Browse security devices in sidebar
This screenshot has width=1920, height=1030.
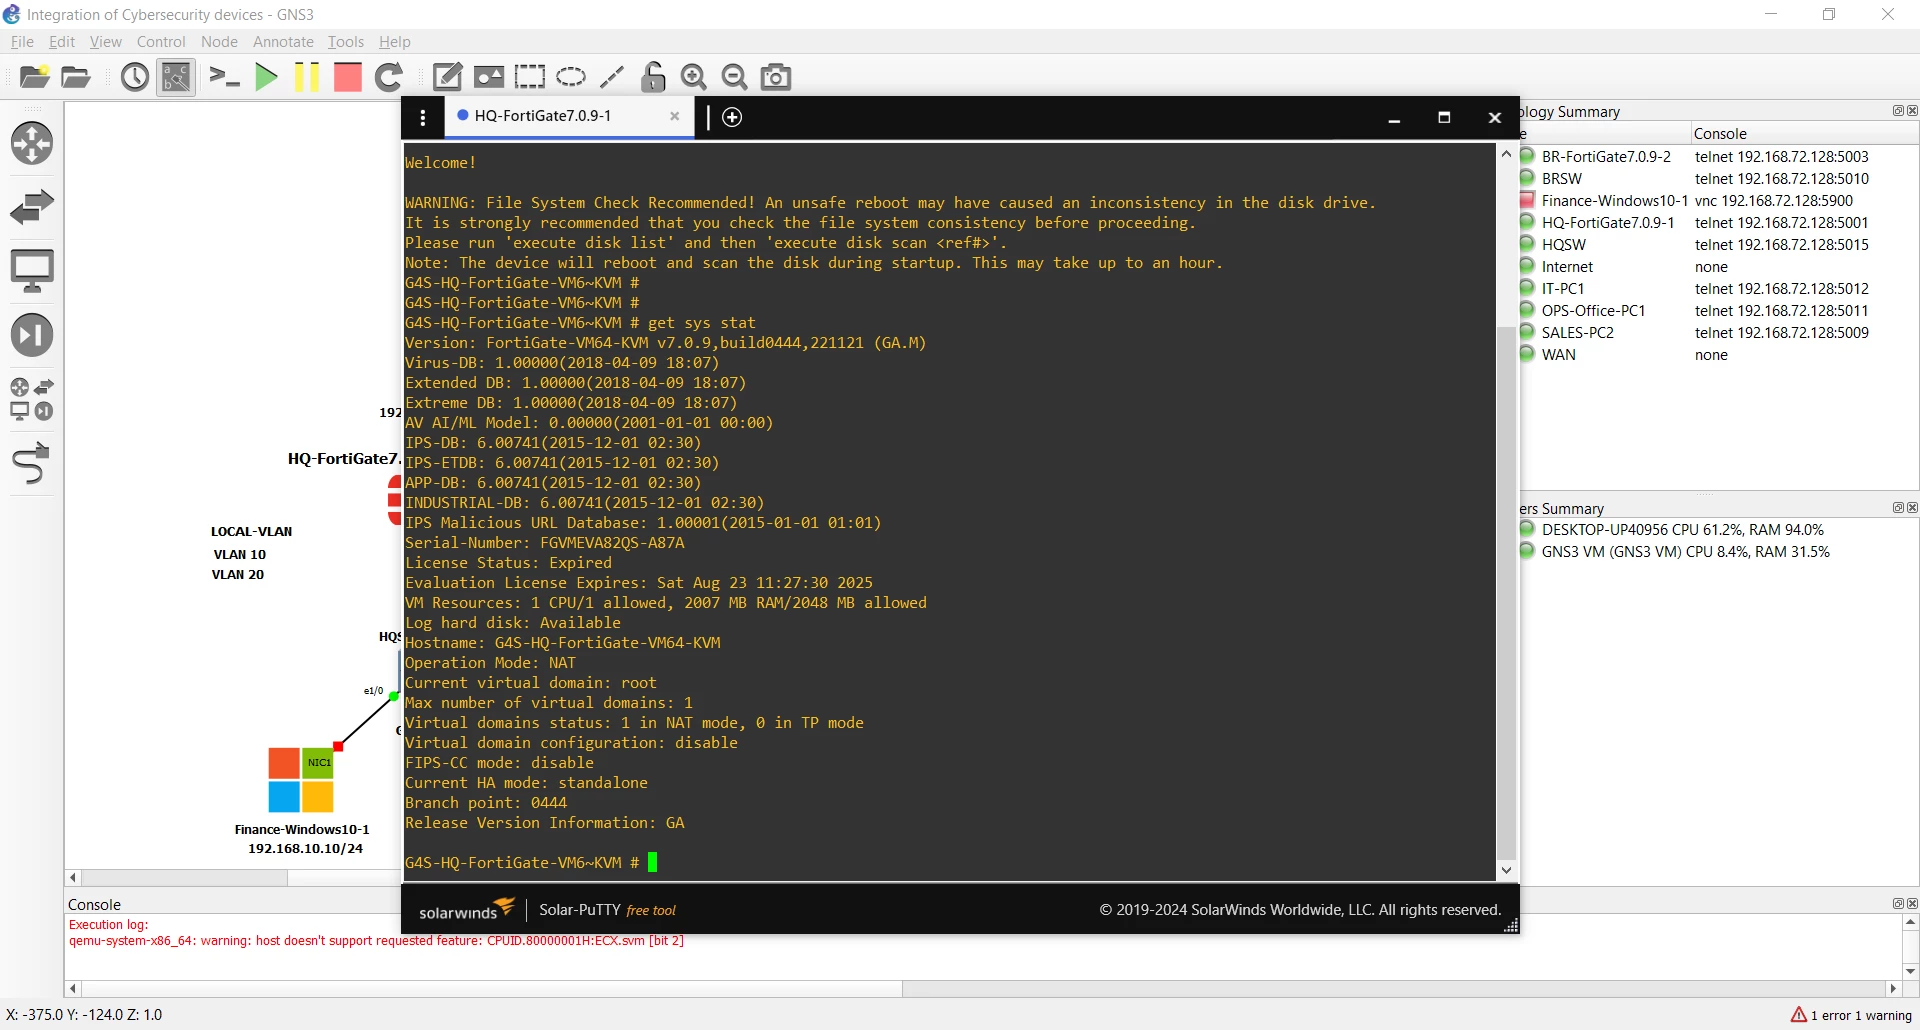coord(32,335)
